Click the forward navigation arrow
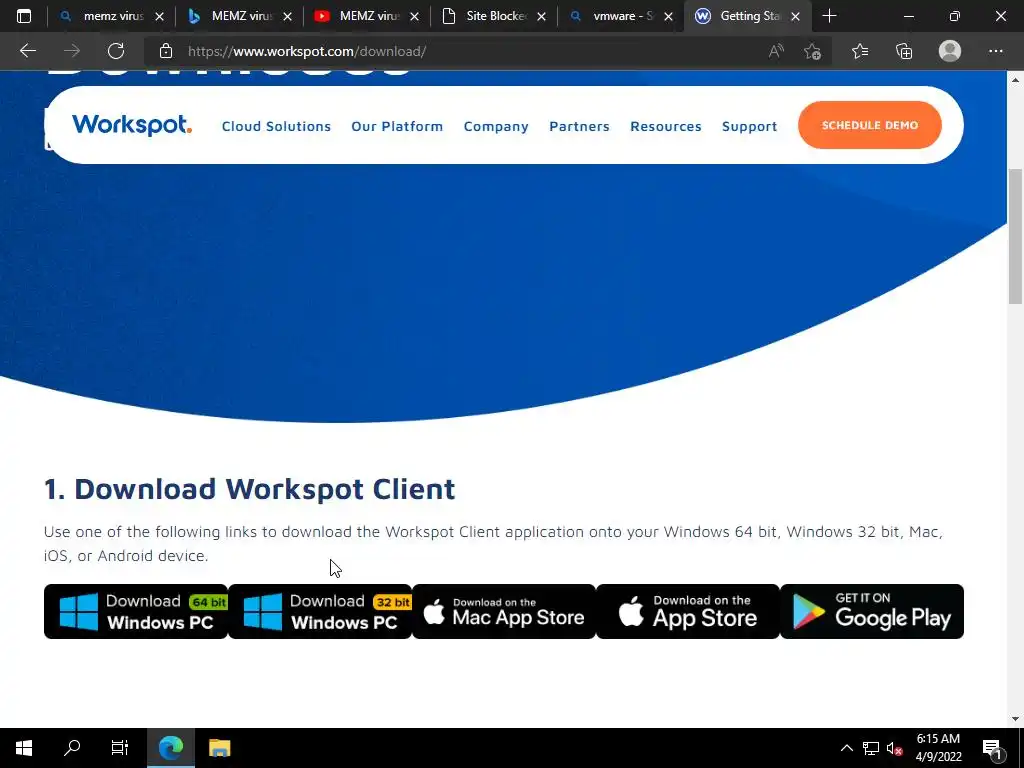Viewport: 1024px width, 768px height. [72, 51]
